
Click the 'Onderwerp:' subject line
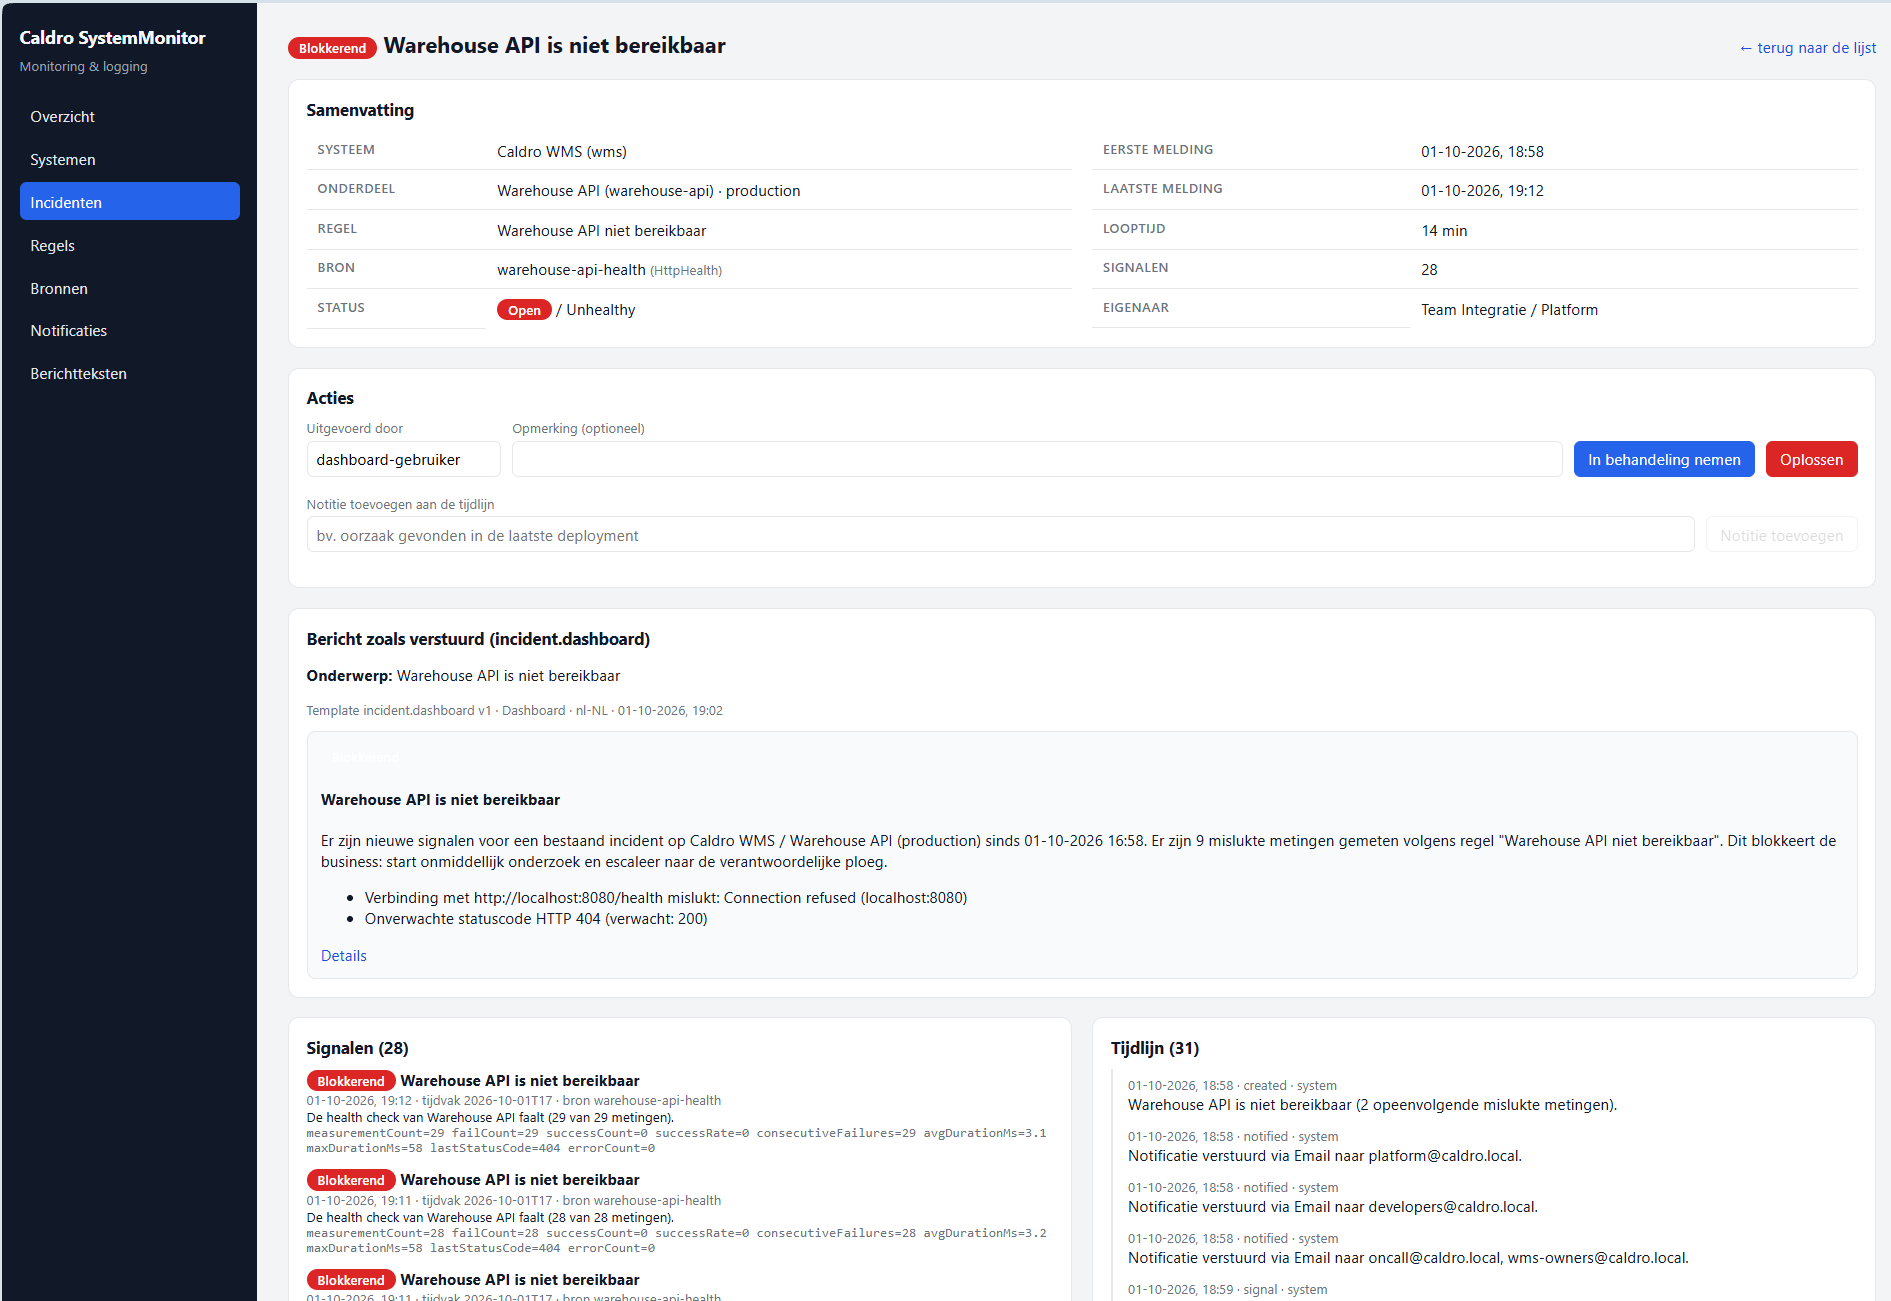pos(463,676)
